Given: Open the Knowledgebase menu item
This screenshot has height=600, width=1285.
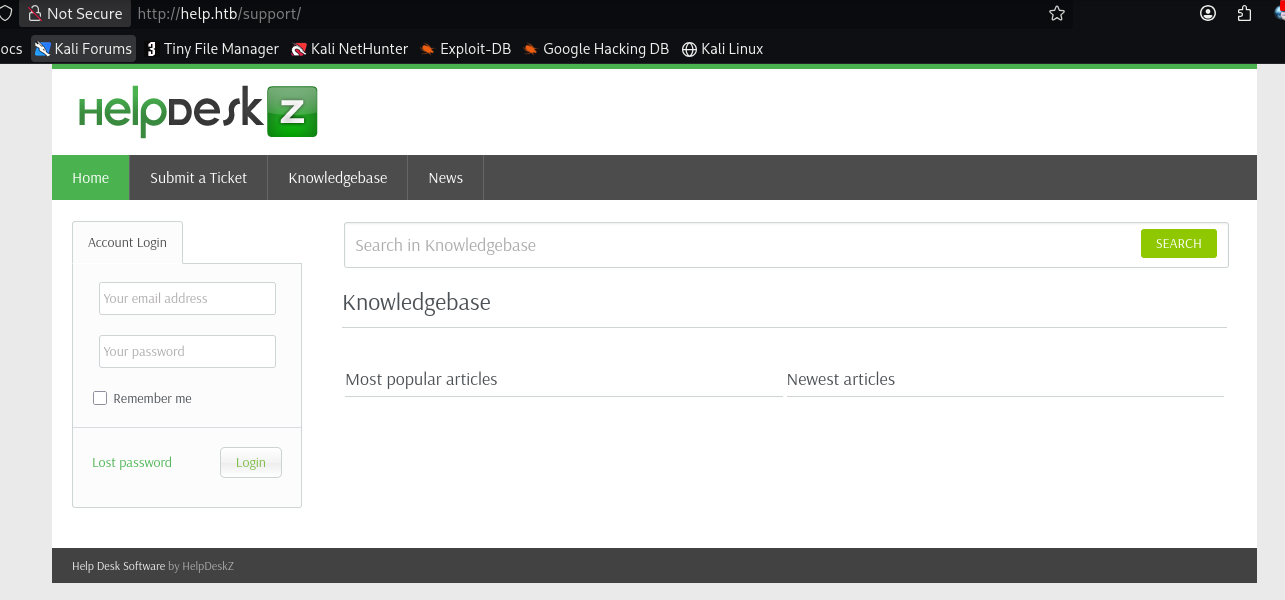Looking at the screenshot, I should point(338,178).
